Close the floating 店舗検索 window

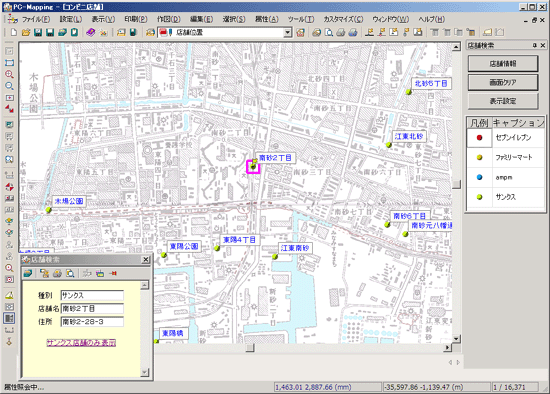tap(146, 260)
